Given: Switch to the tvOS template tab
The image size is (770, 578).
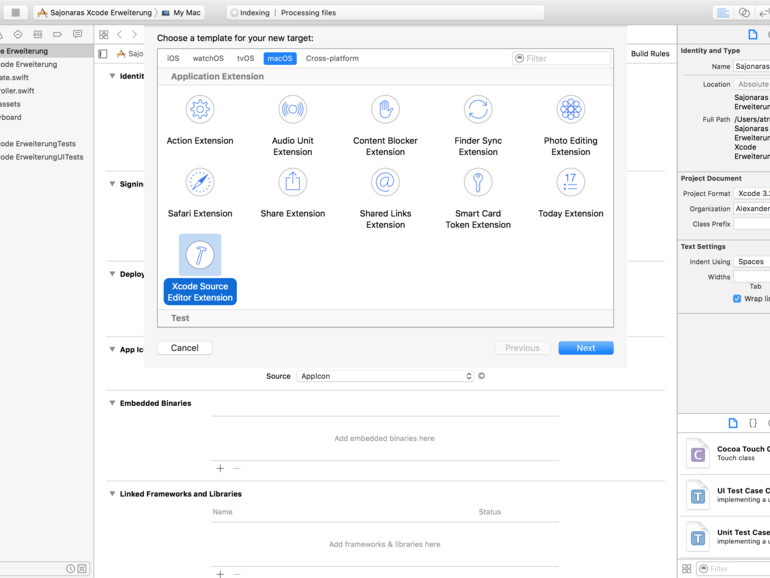Looking at the screenshot, I should [246, 58].
